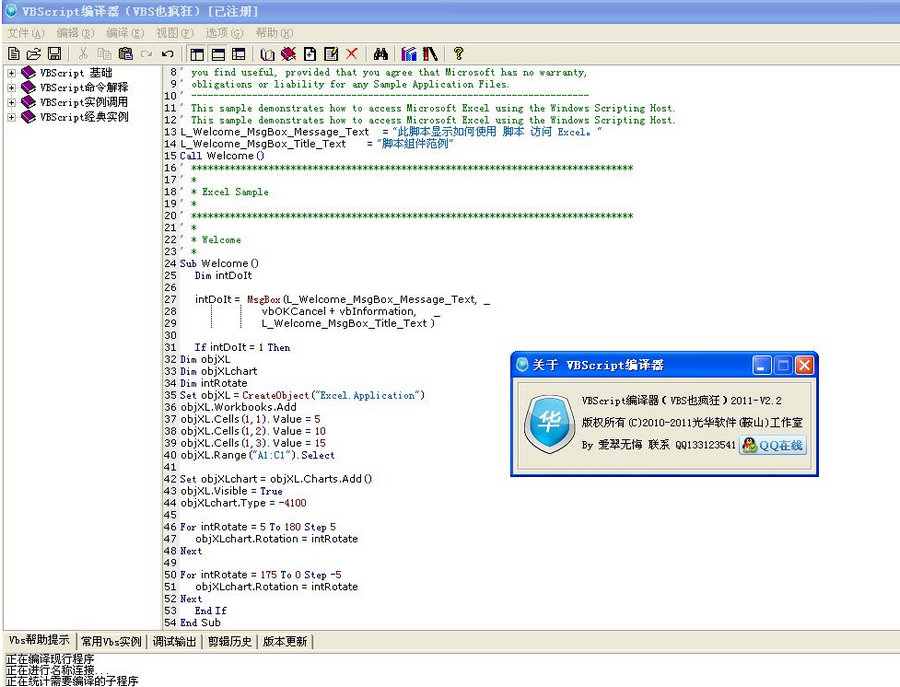Close the 关于 VBScript编译器 dialog
900x687 pixels.
tap(805, 365)
